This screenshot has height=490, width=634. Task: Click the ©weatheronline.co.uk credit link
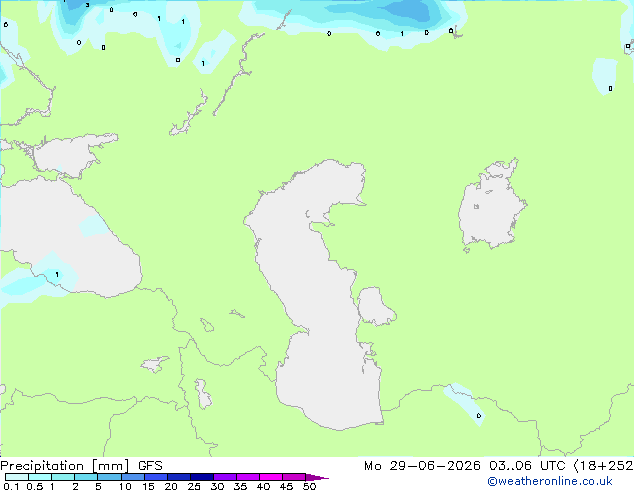point(550,481)
